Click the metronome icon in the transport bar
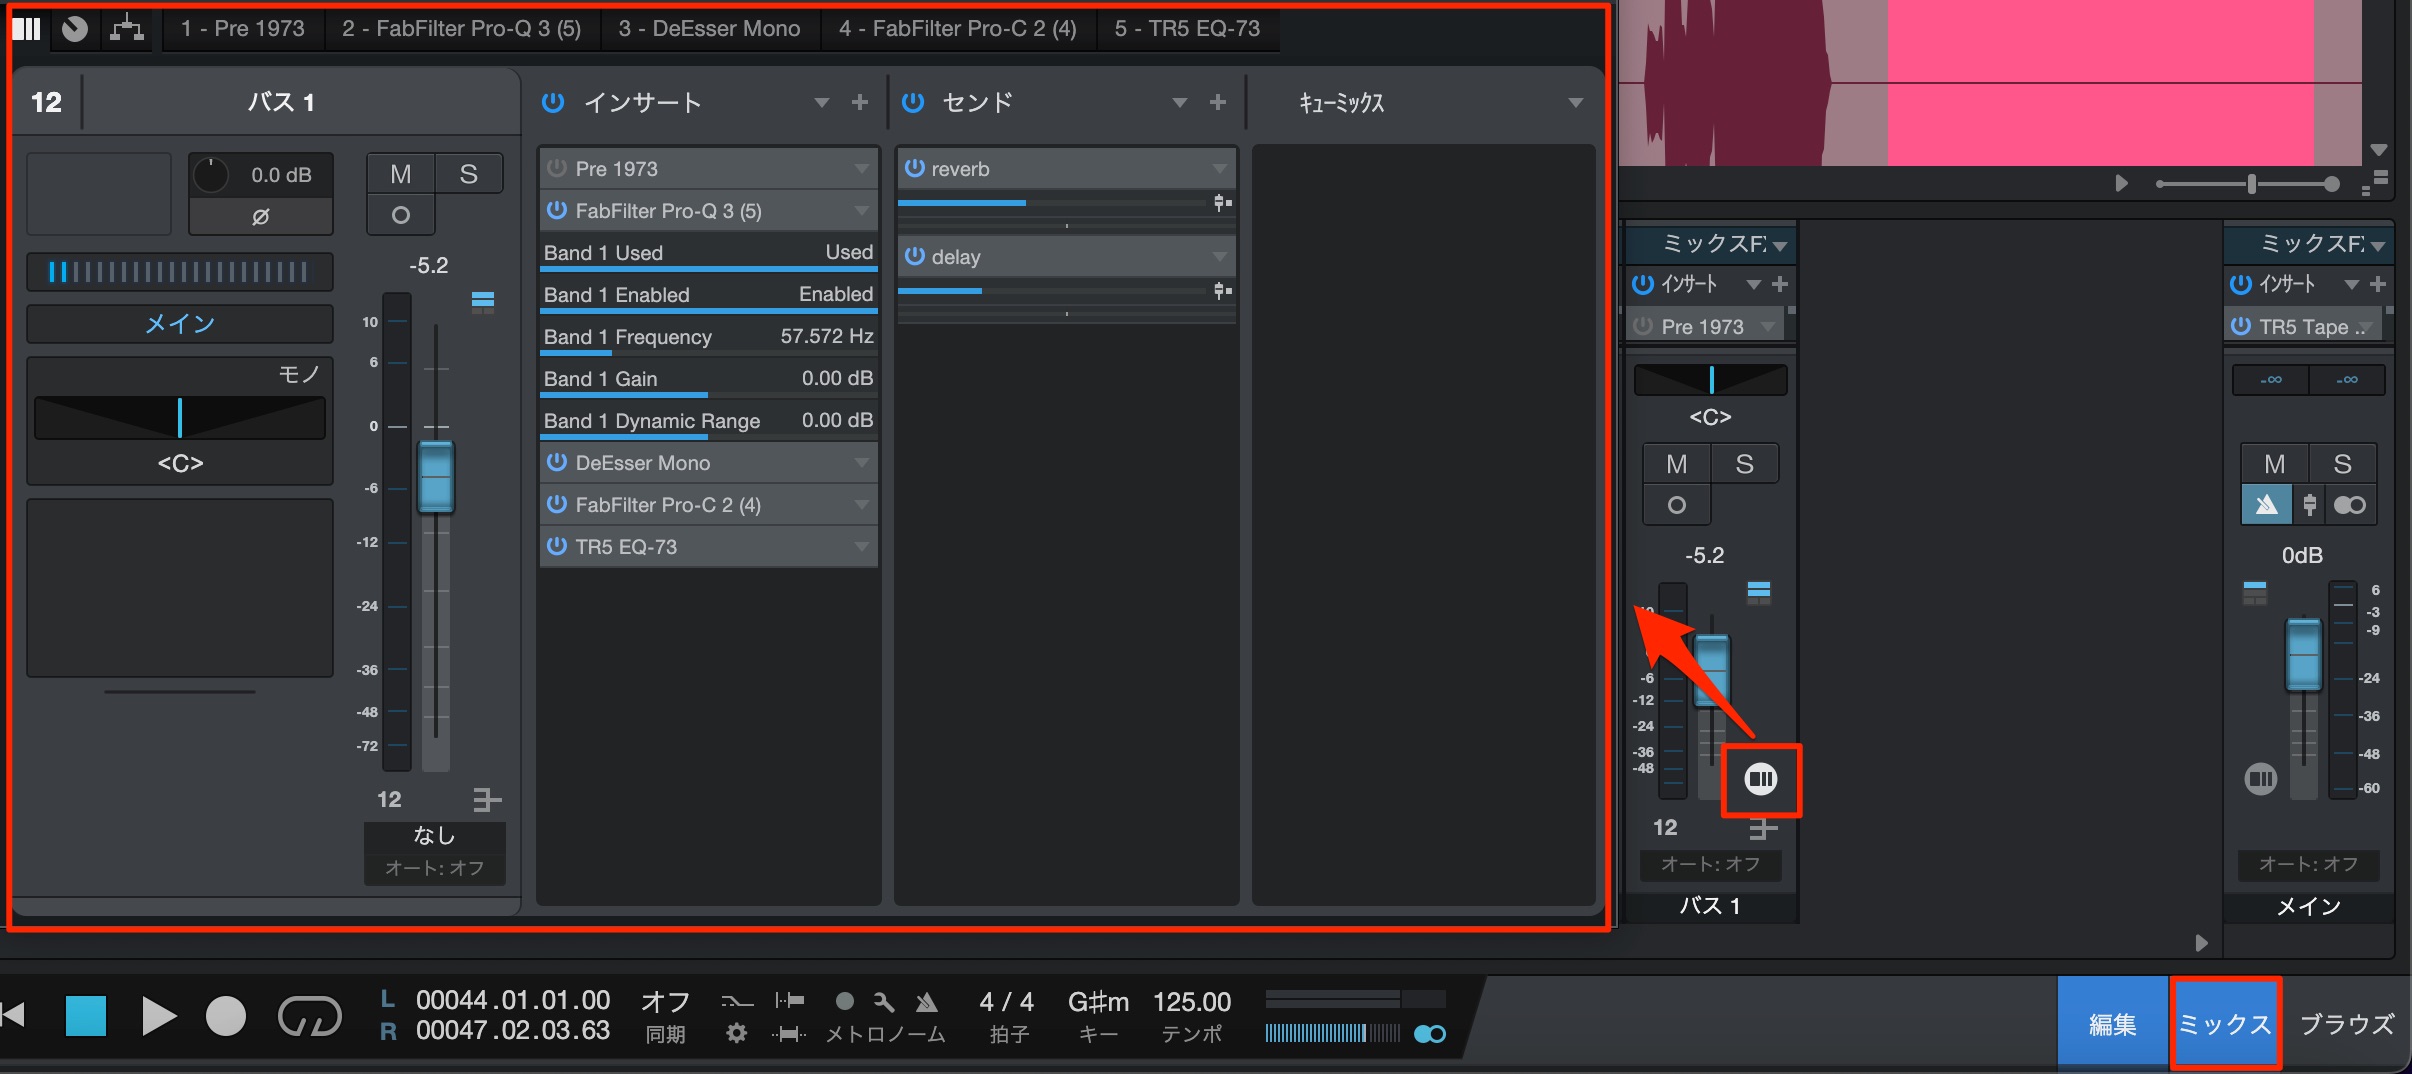The width and height of the screenshot is (2412, 1074). click(927, 1001)
